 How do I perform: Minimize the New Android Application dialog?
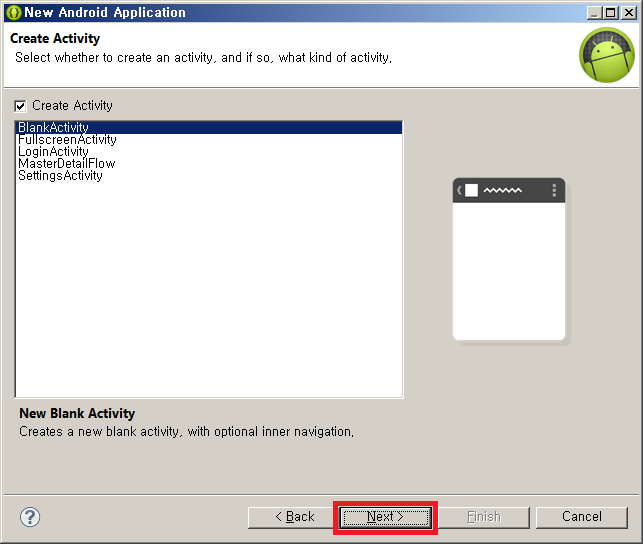pos(594,13)
